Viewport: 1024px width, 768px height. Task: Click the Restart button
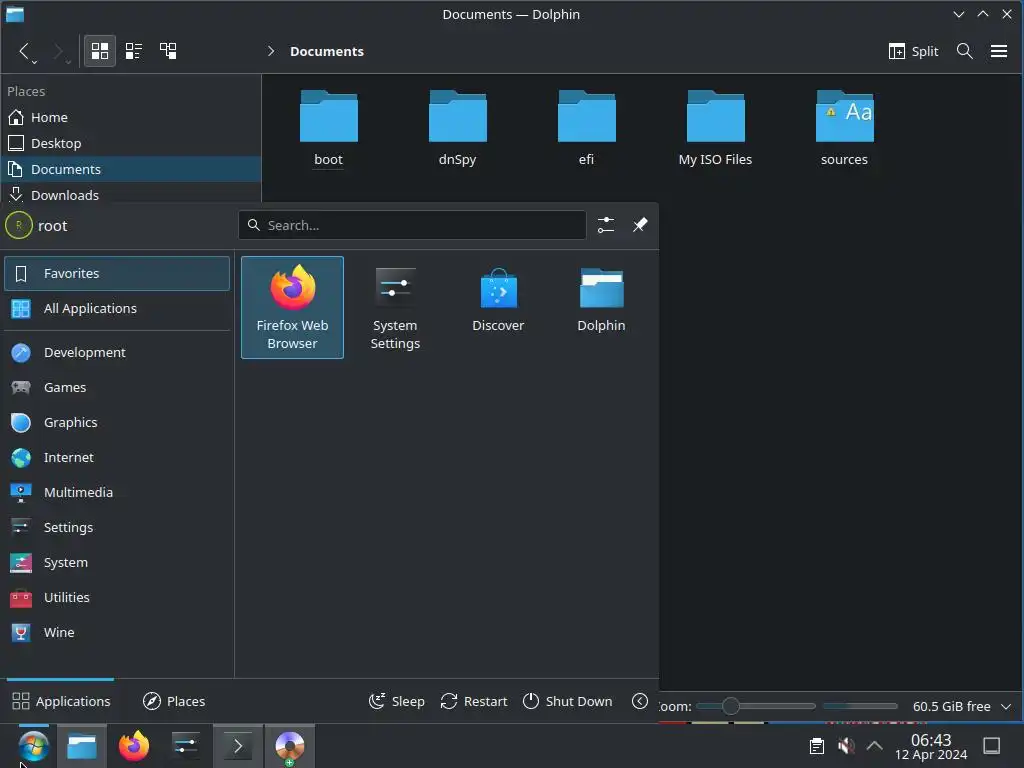click(473, 701)
